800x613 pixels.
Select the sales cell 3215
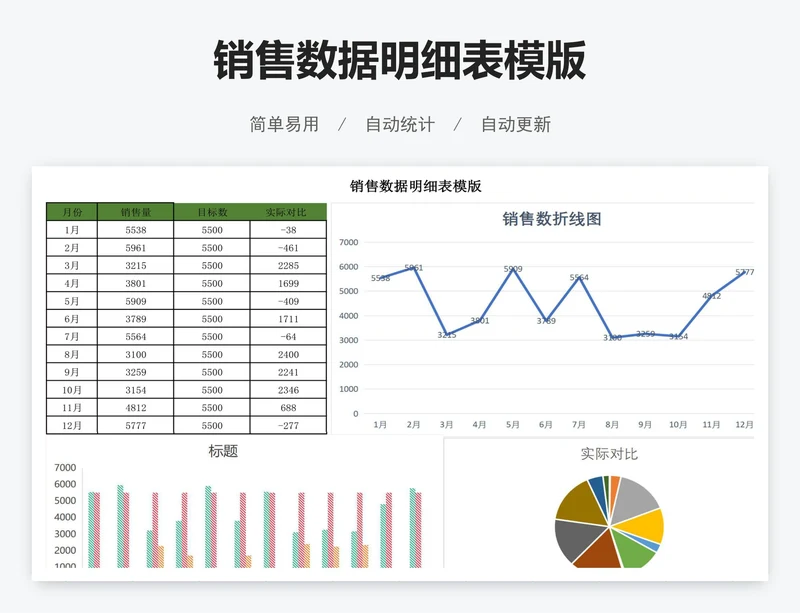136,265
